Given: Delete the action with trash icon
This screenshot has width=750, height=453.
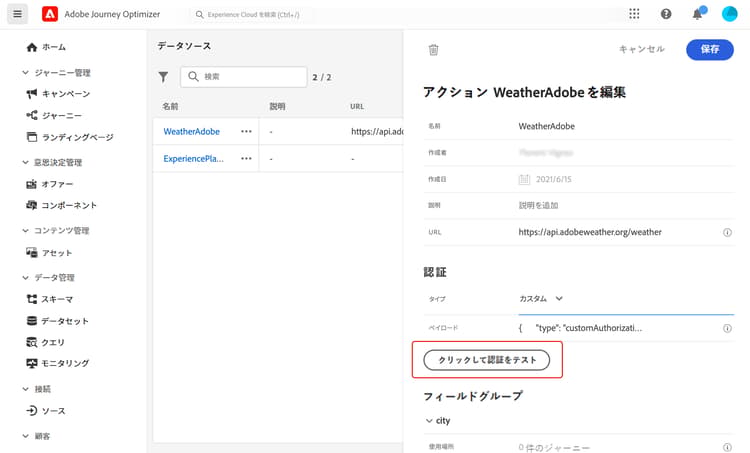Looking at the screenshot, I should click(x=433, y=49).
